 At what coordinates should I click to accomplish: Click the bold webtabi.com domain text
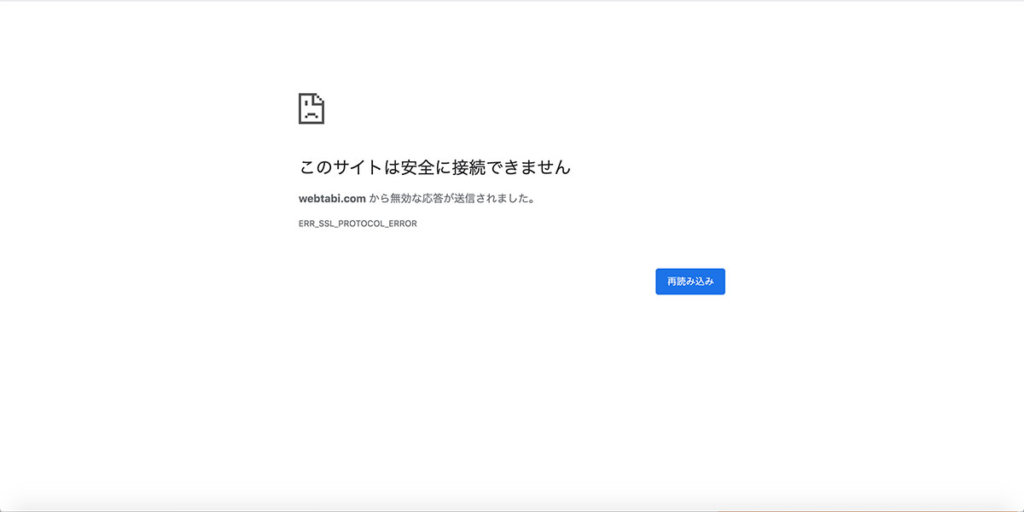tap(332, 198)
